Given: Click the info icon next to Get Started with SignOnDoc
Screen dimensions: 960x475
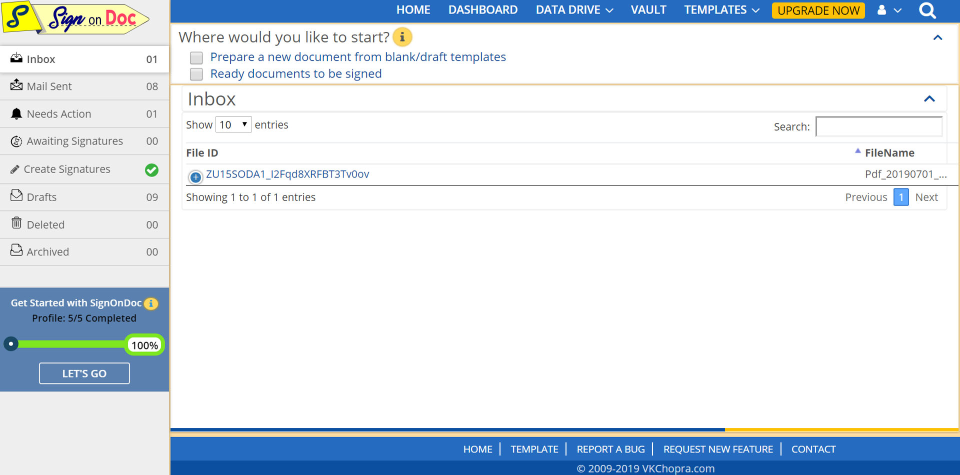Looking at the screenshot, I should pos(151,304).
